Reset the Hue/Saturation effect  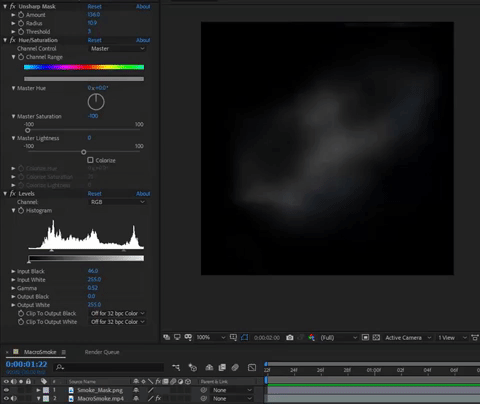point(95,40)
